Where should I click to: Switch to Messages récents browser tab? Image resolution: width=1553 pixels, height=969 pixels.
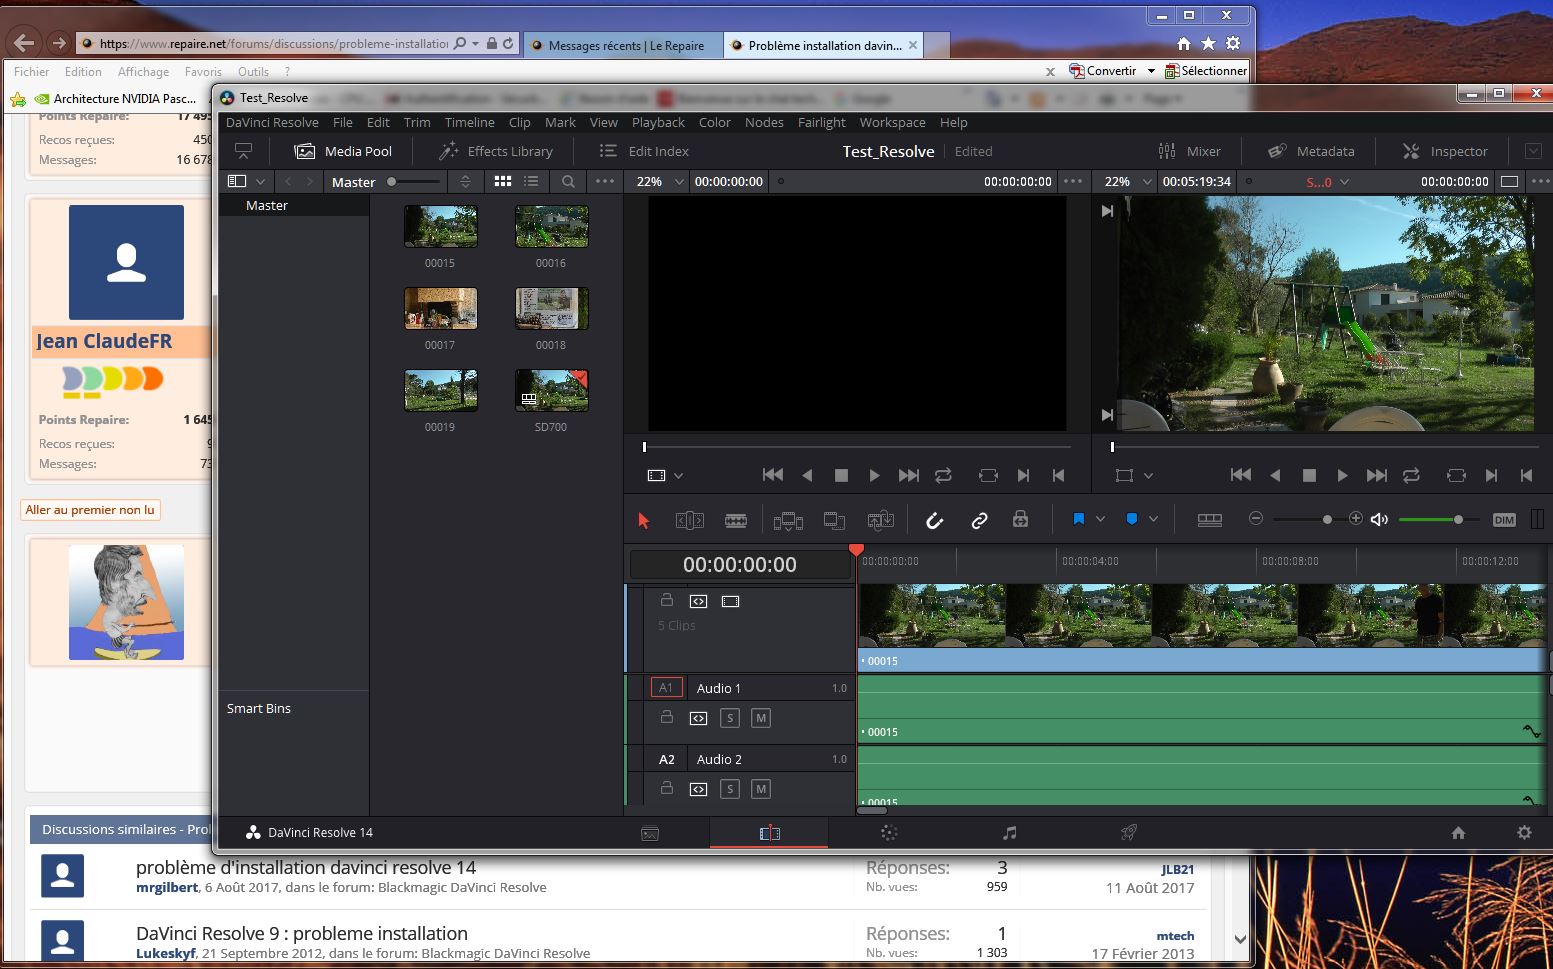(624, 45)
